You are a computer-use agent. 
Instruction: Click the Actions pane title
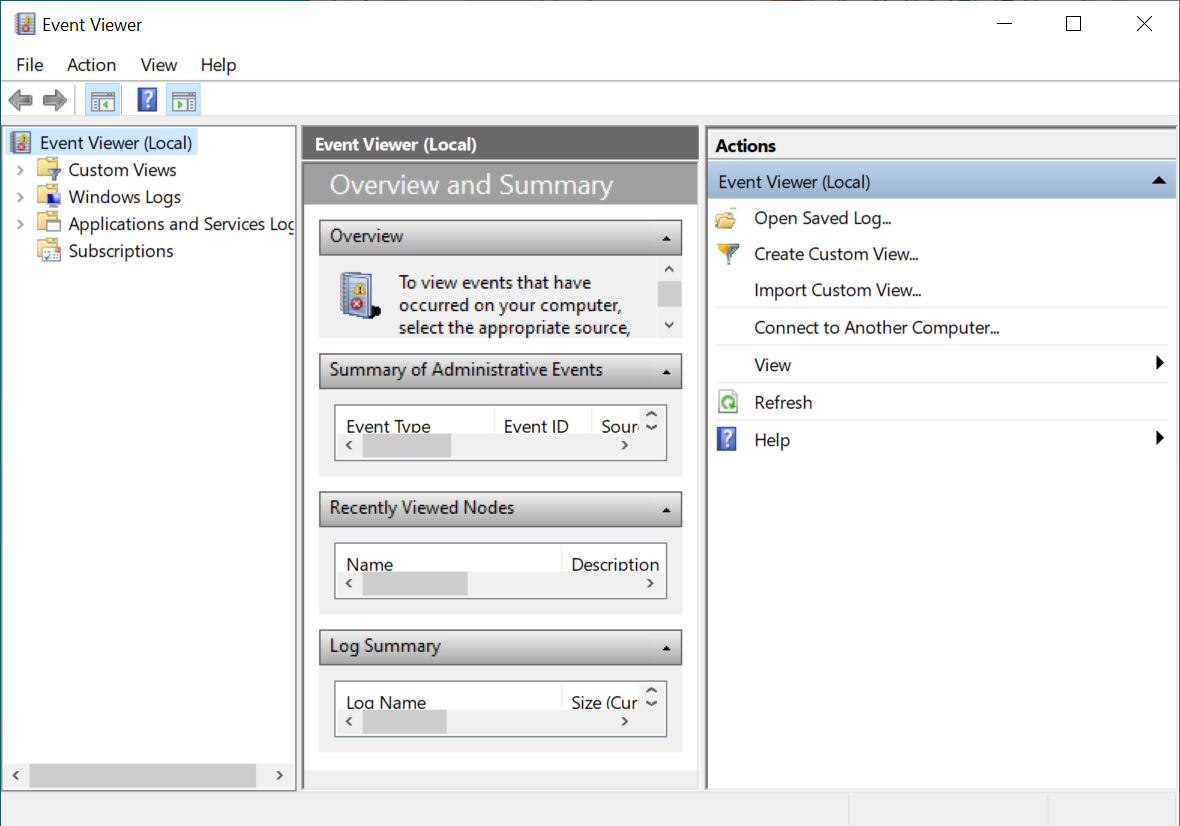click(x=745, y=145)
